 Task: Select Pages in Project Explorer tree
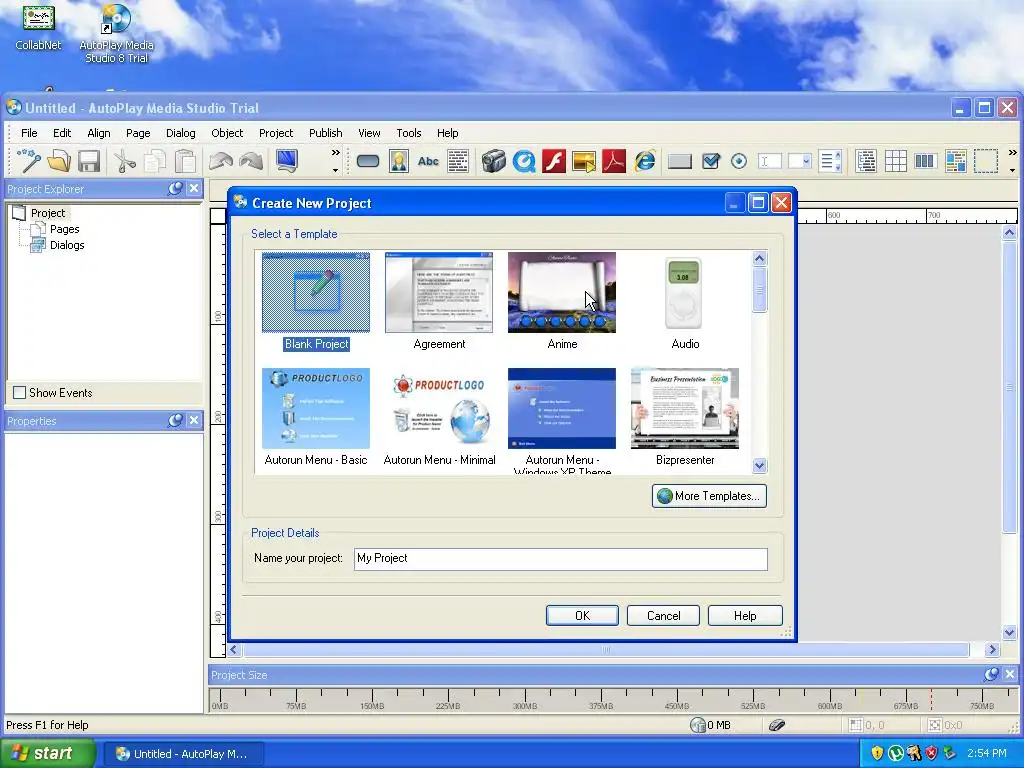(x=65, y=229)
